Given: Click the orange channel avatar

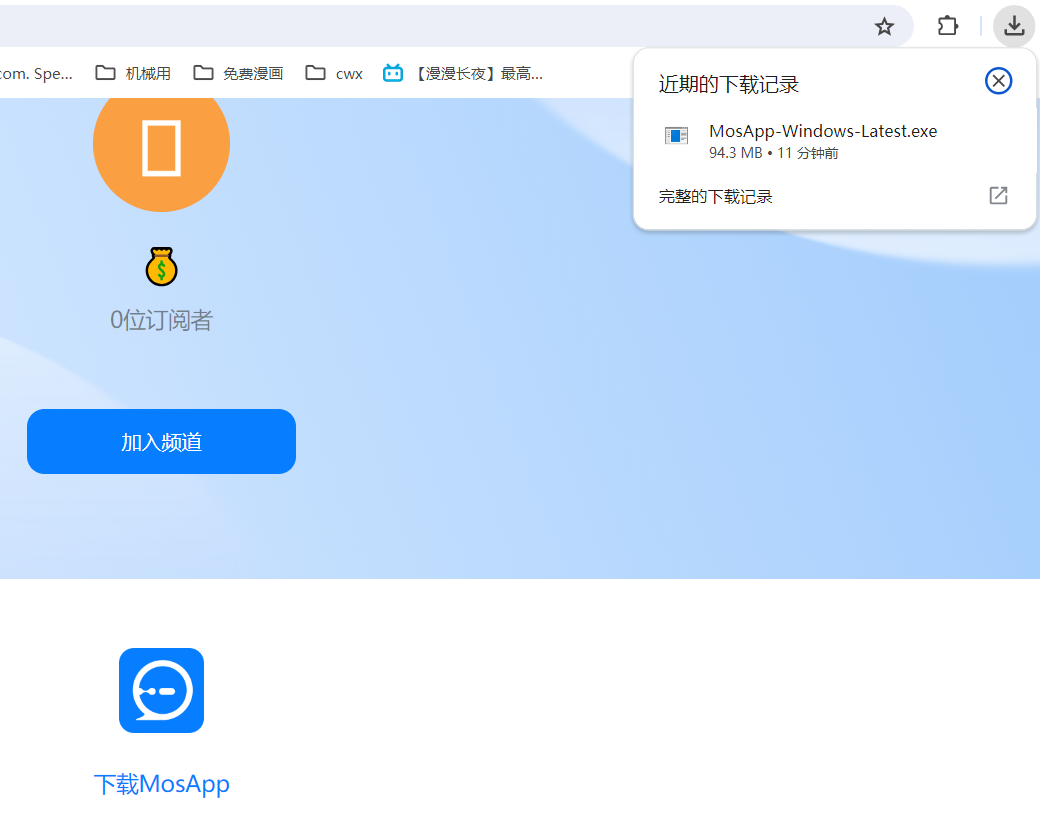Looking at the screenshot, I should click(x=161, y=153).
